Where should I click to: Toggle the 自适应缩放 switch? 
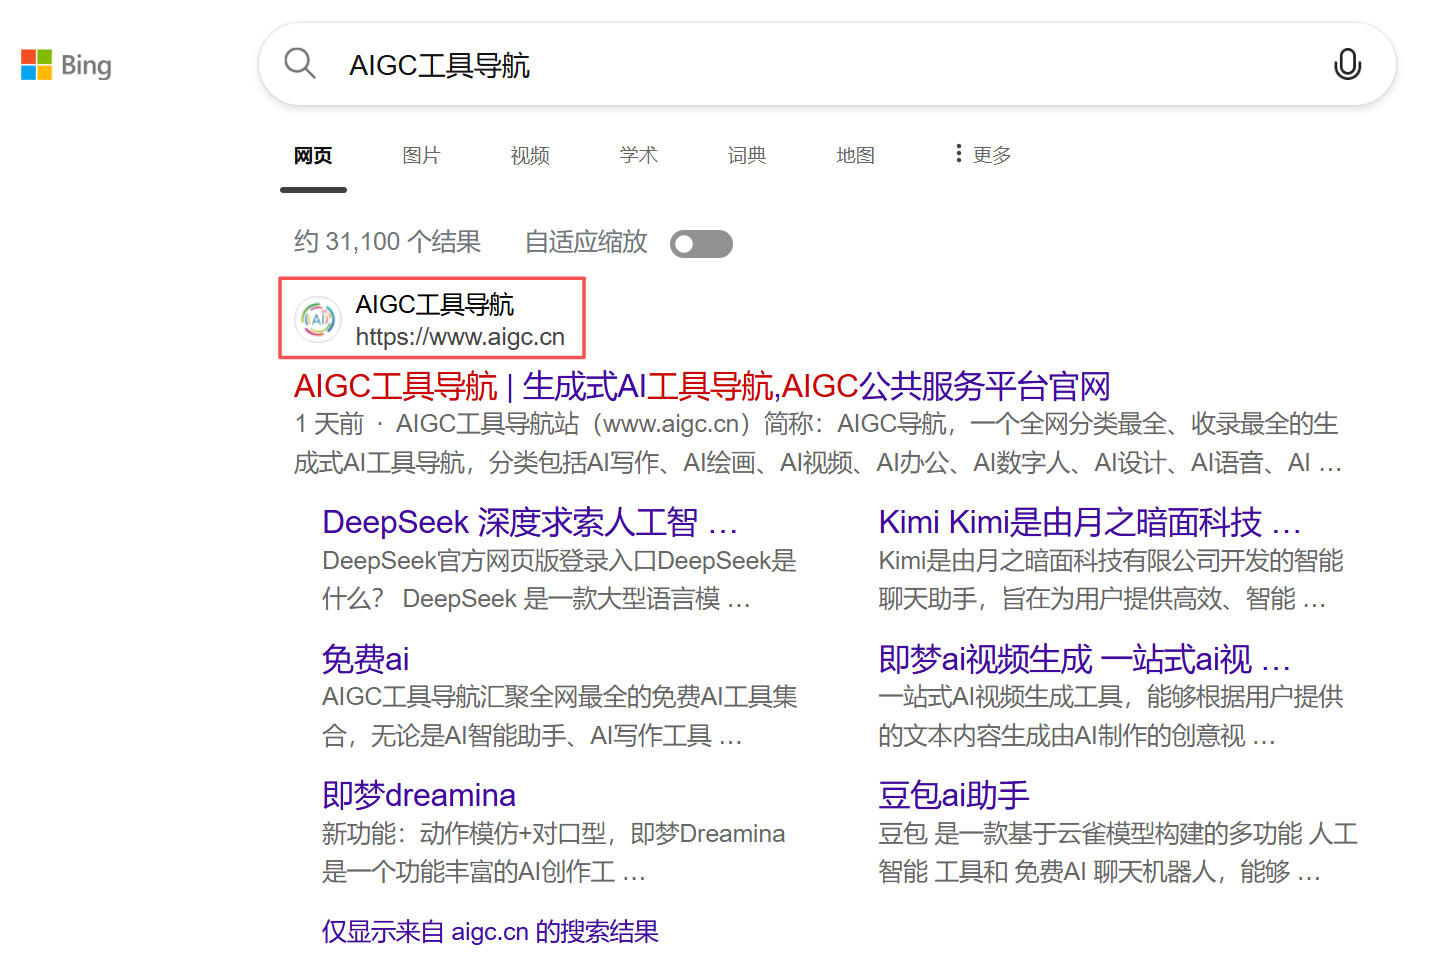coord(701,244)
